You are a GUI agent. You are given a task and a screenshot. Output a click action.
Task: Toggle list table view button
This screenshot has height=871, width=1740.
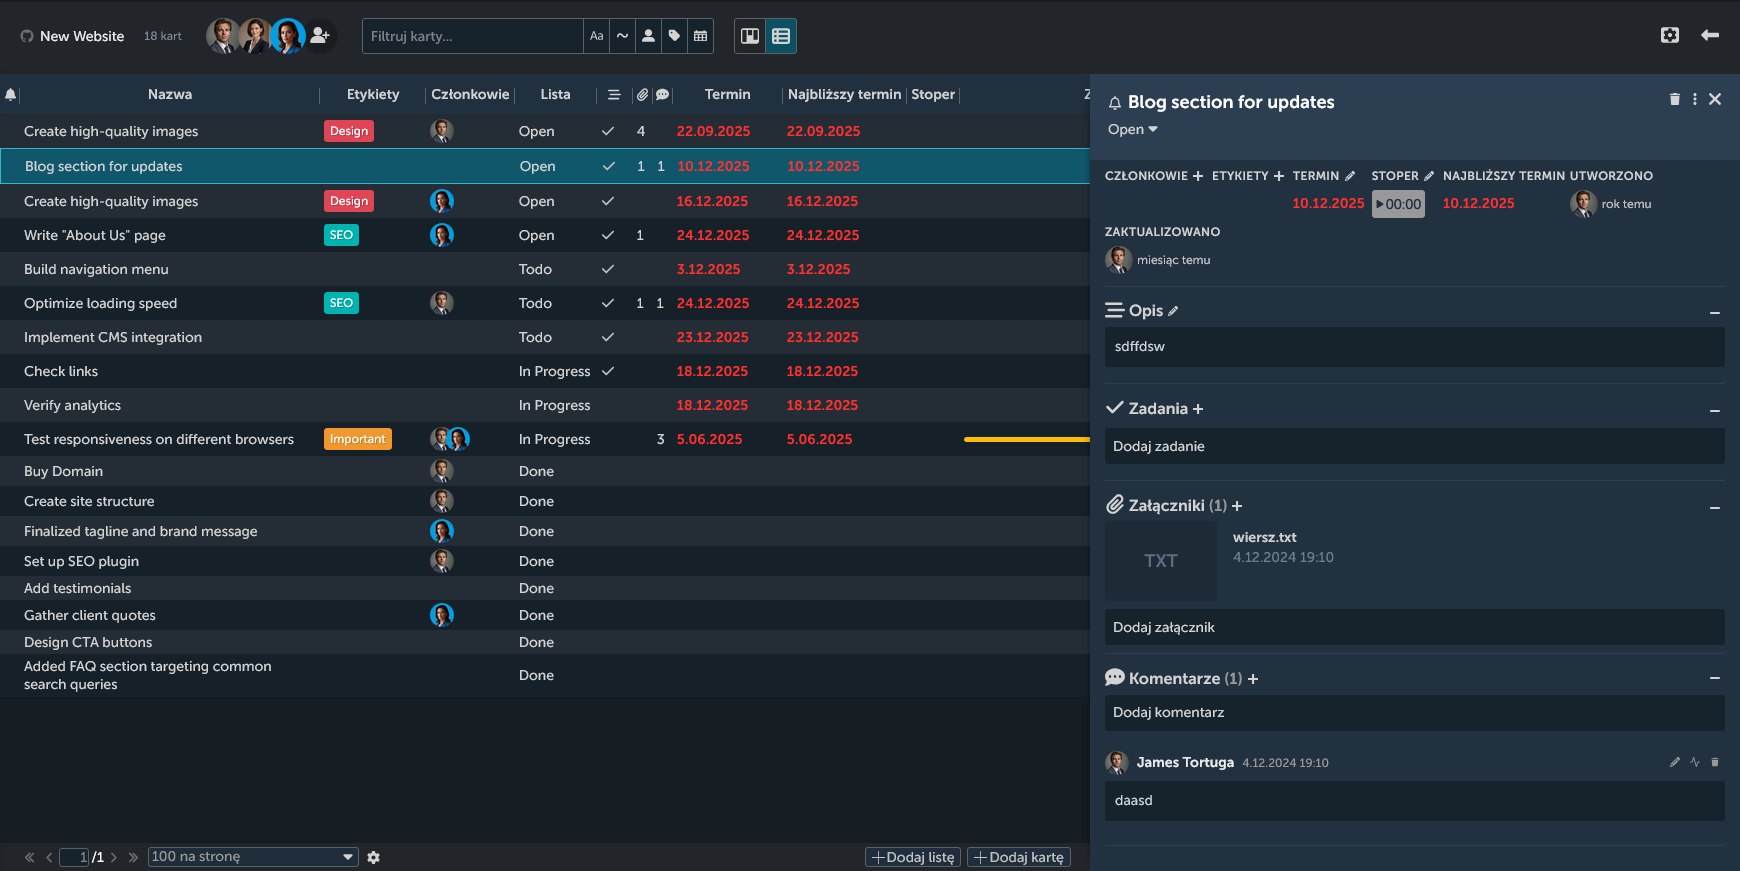point(781,36)
